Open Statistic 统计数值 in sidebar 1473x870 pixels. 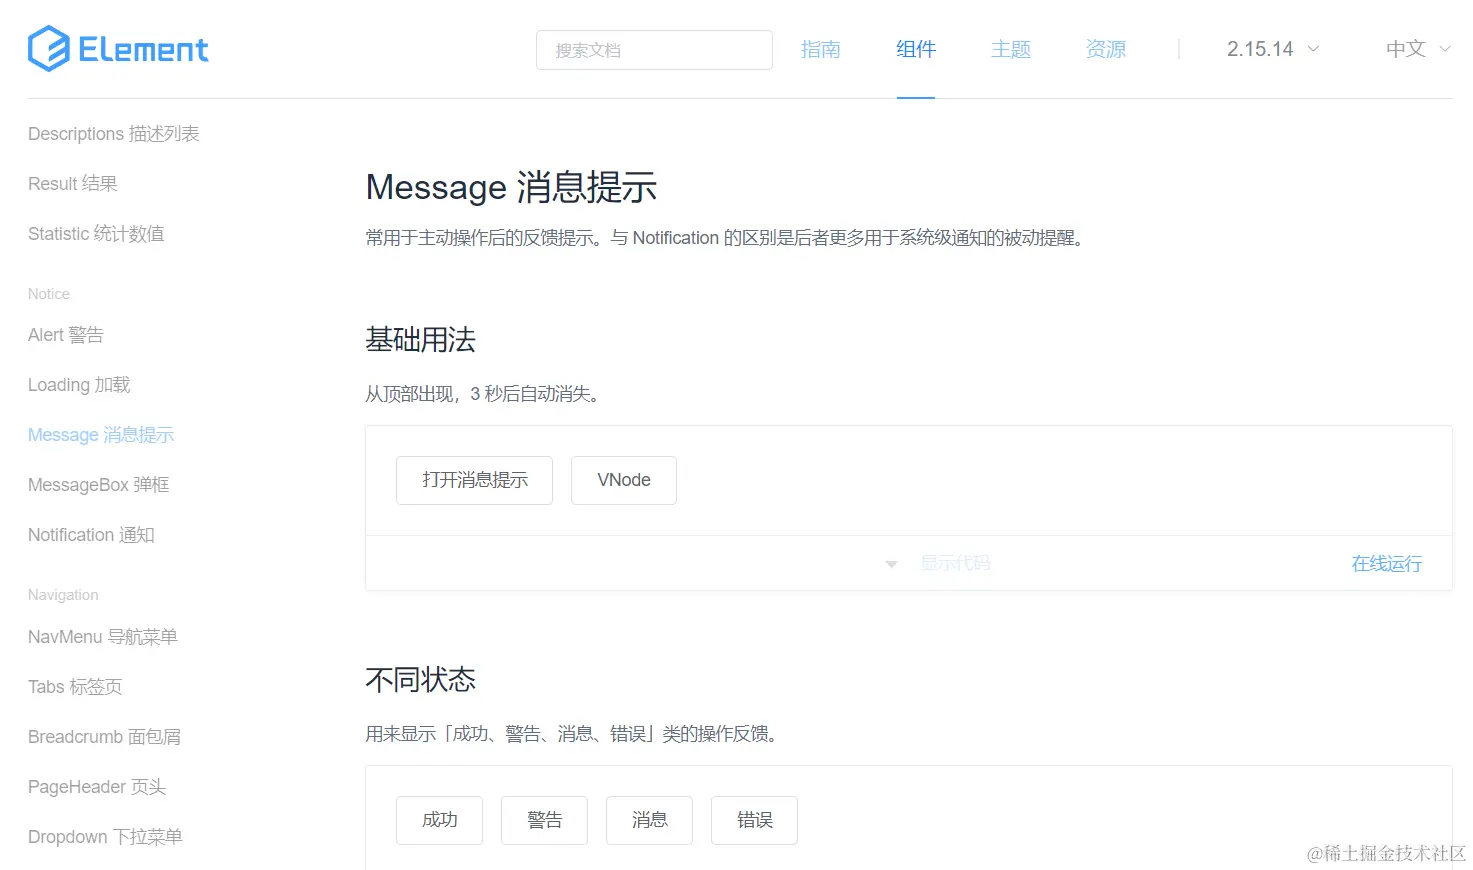tap(96, 234)
